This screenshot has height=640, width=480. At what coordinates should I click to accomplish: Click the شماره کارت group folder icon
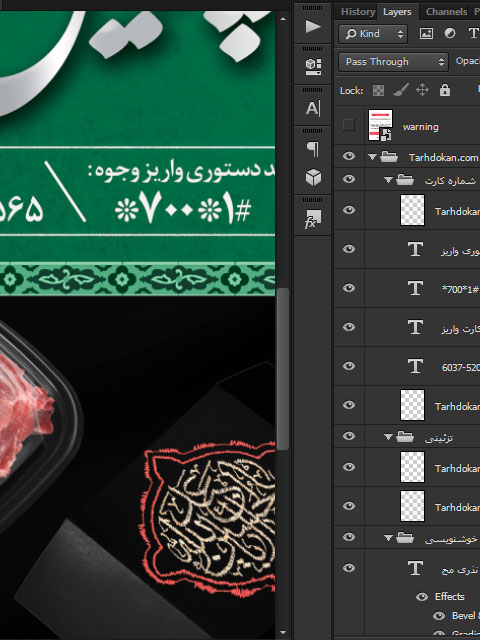405,180
